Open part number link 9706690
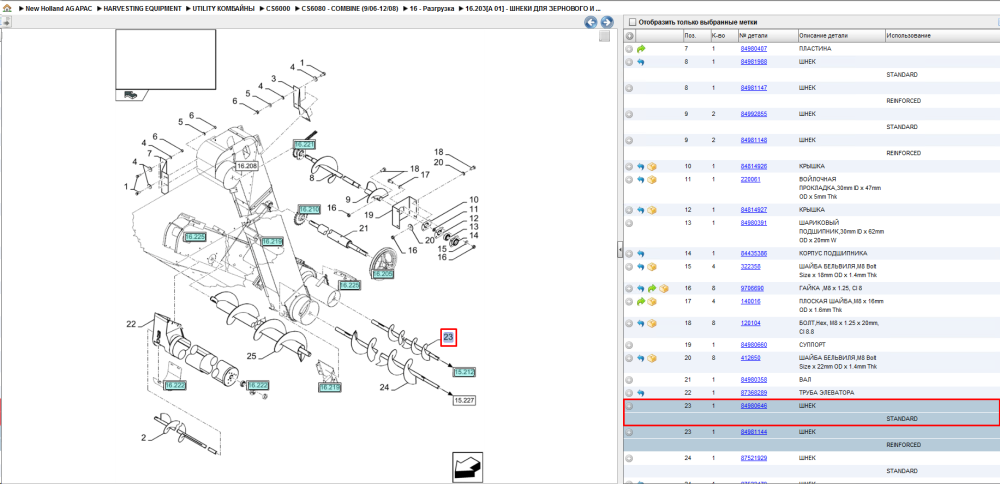The width and height of the screenshot is (1000, 484). (x=752, y=288)
